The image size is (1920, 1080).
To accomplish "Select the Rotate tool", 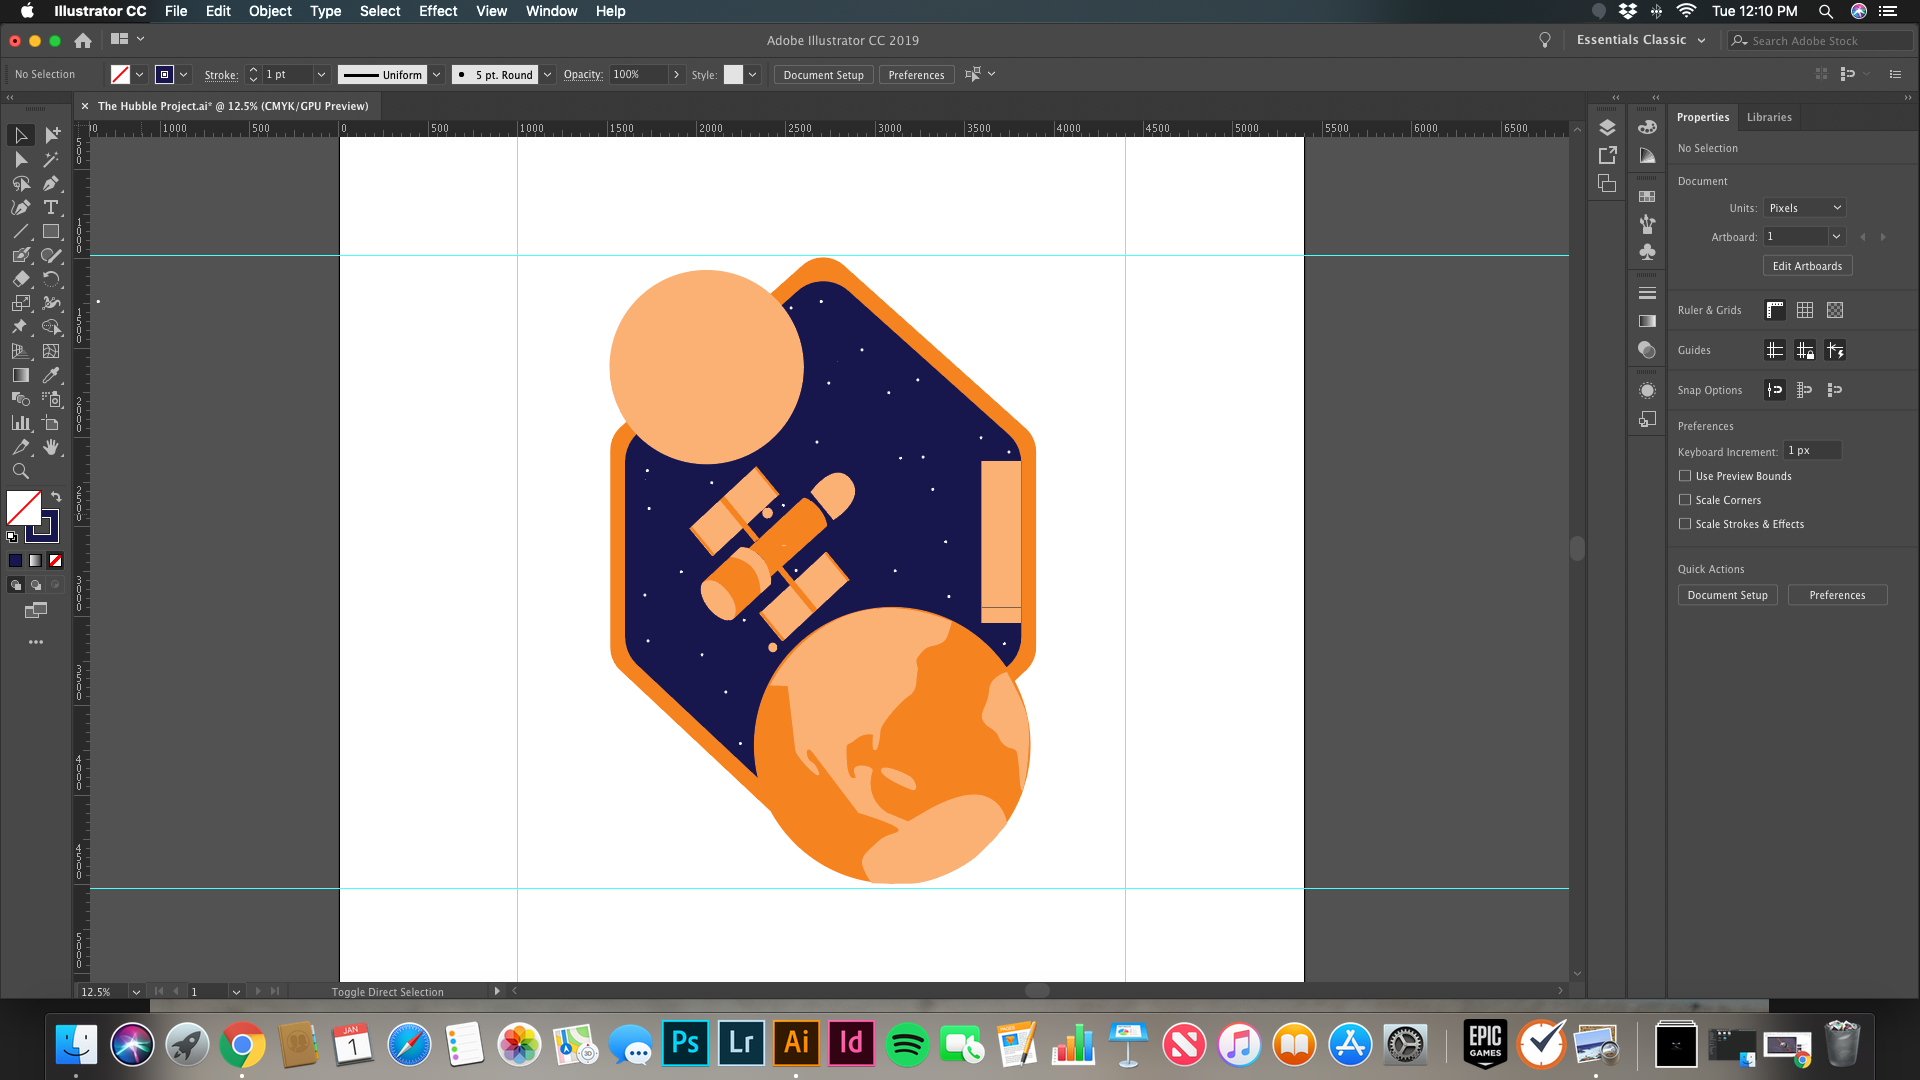I will (51, 279).
